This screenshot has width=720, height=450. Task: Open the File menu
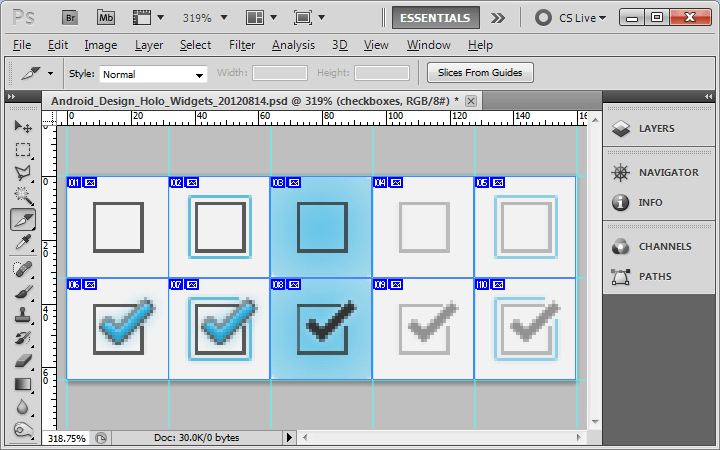point(22,45)
